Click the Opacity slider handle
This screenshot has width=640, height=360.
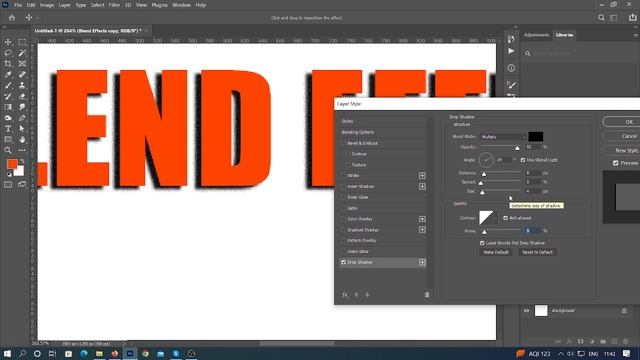coord(517,148)
